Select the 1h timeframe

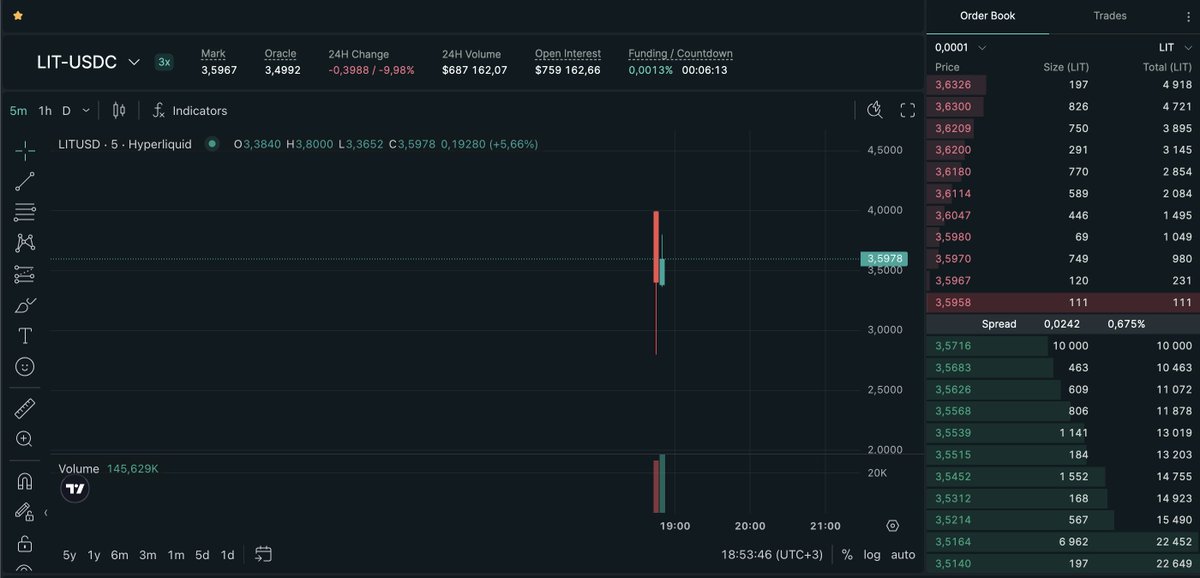click(x=45, y=111)
